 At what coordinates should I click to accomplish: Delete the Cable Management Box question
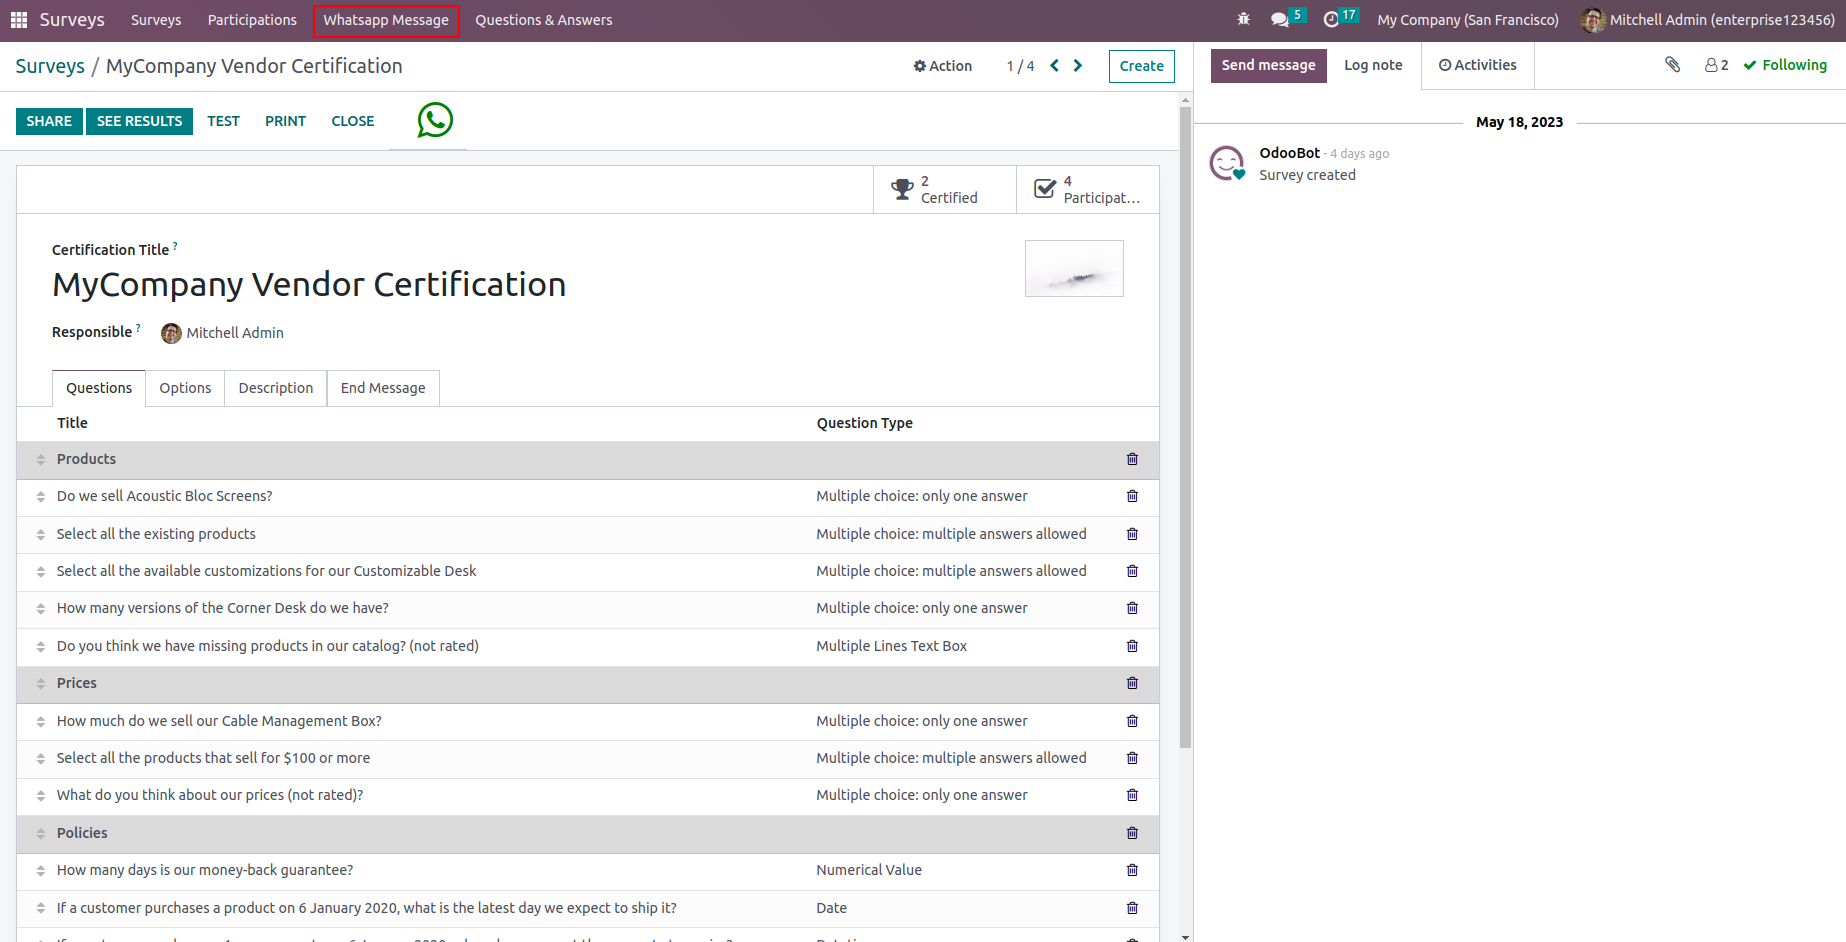pyautogui.click(x=1132, y=721)
